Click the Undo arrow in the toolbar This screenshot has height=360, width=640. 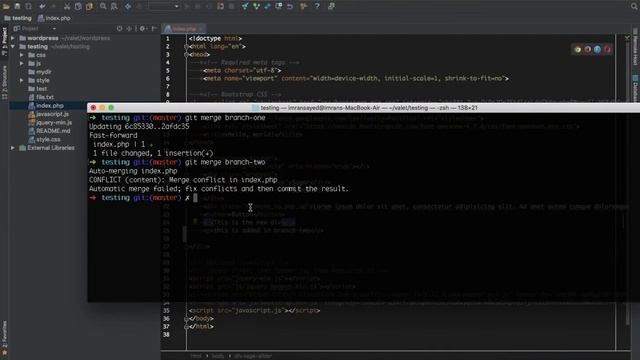tap(42, 6)
